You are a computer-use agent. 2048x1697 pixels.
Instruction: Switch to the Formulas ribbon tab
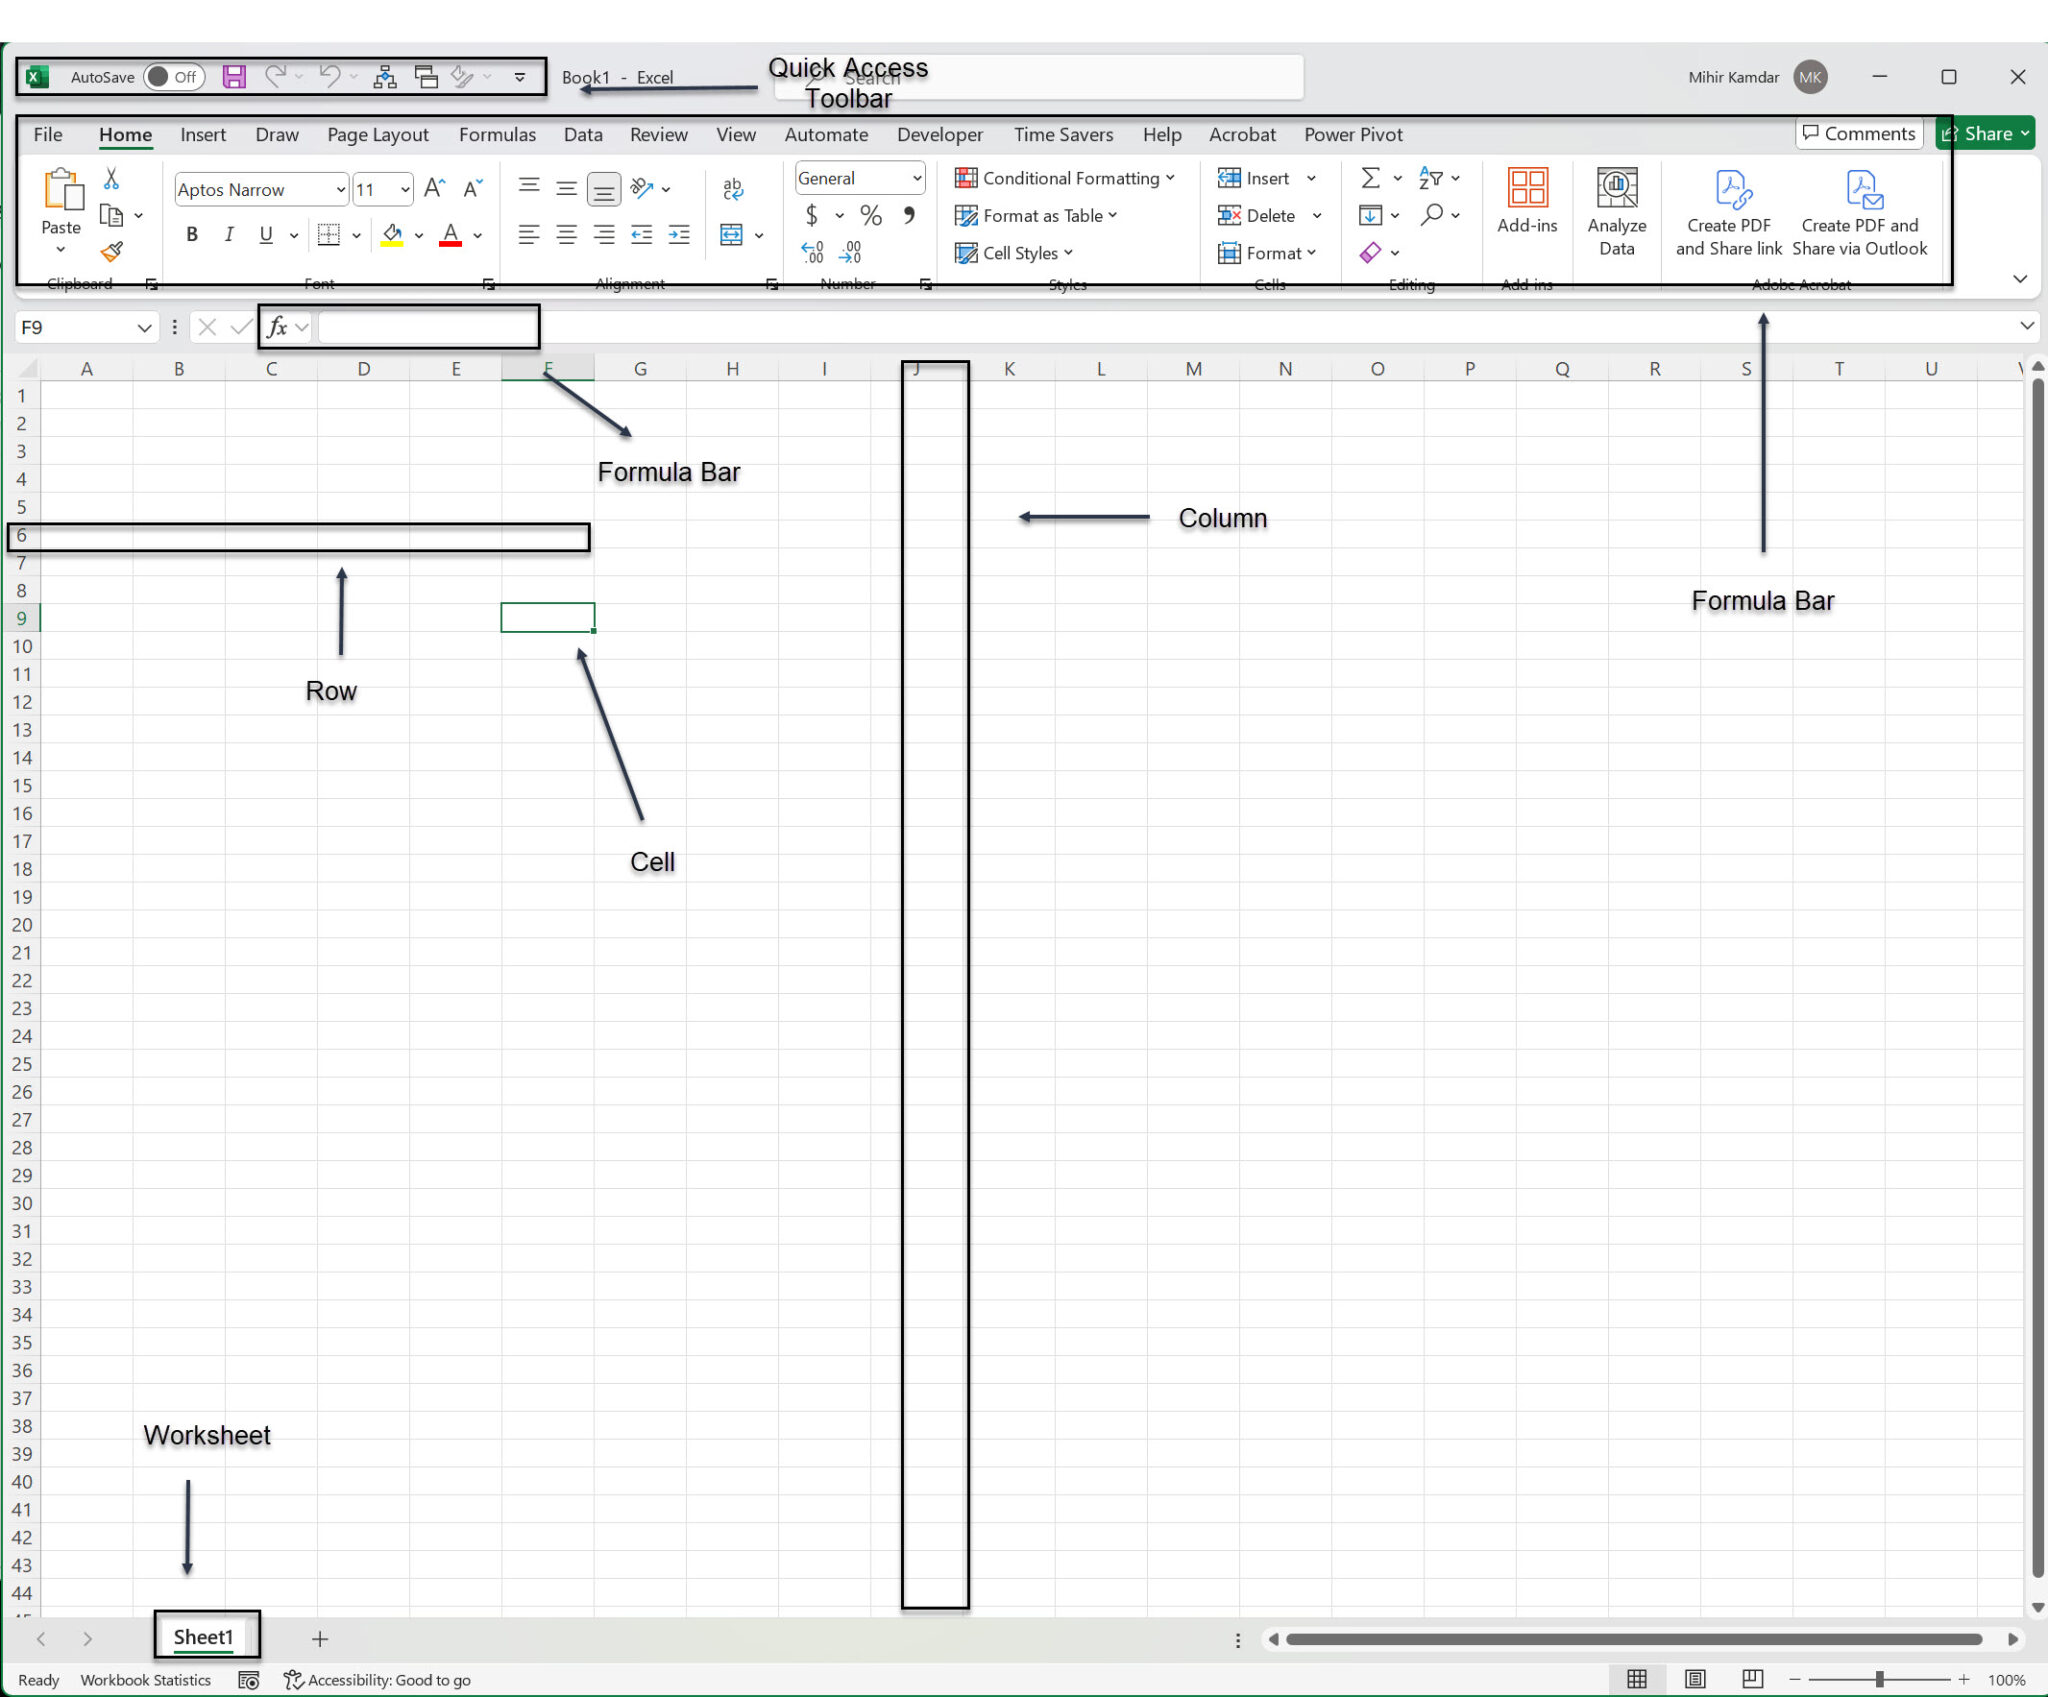coord(497,134)
